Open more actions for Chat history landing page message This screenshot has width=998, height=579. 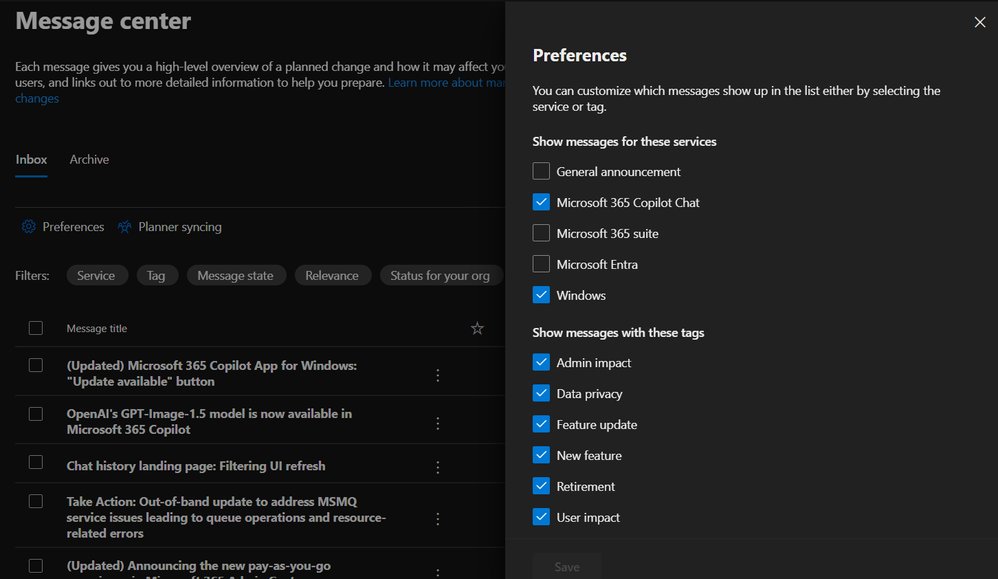(437, 465)
